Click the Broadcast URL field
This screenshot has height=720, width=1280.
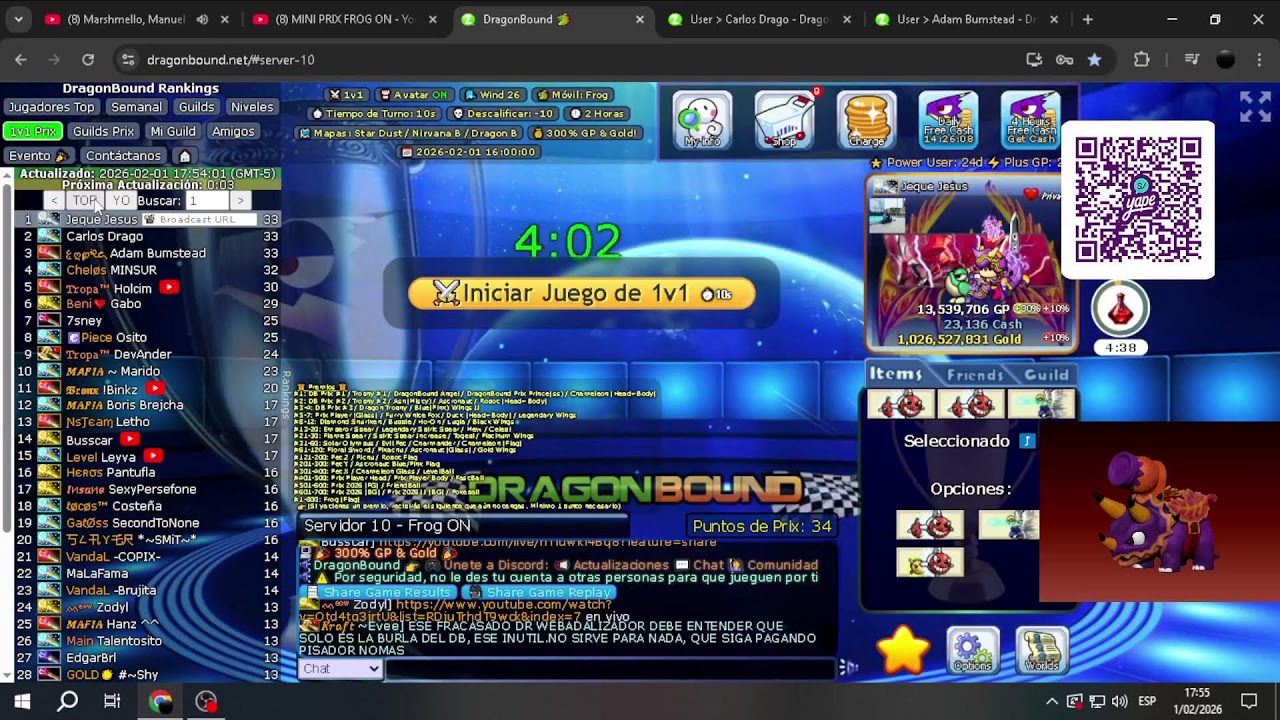(199, 219)
